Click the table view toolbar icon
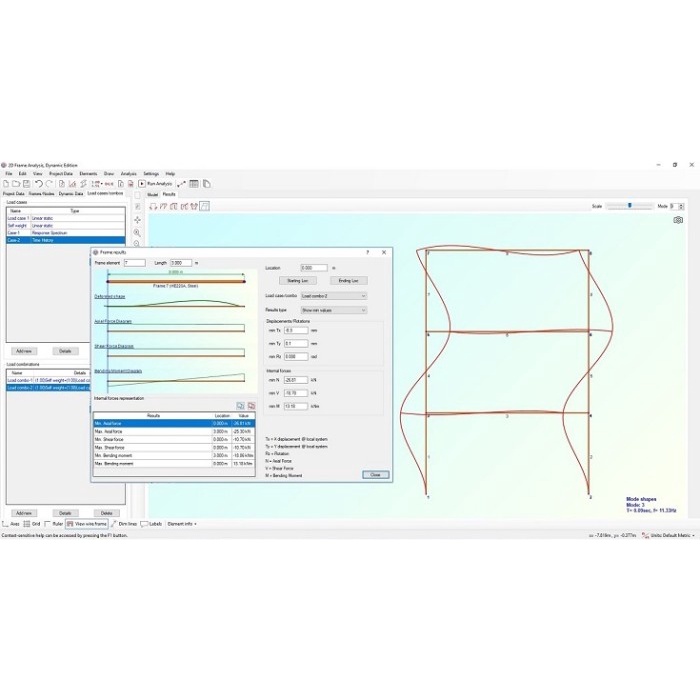The height and width of the screenshot is (700, 700). point(194,184)
